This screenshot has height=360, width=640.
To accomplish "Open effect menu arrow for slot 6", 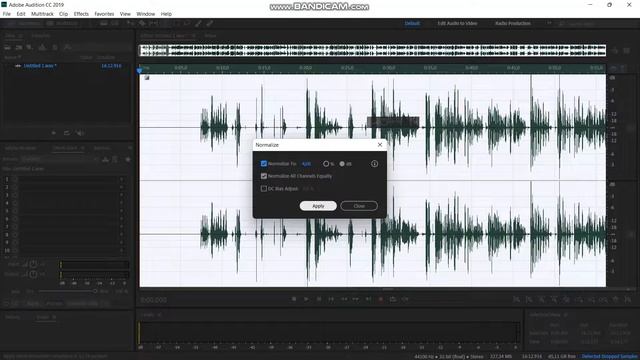I will click(122, 219).
